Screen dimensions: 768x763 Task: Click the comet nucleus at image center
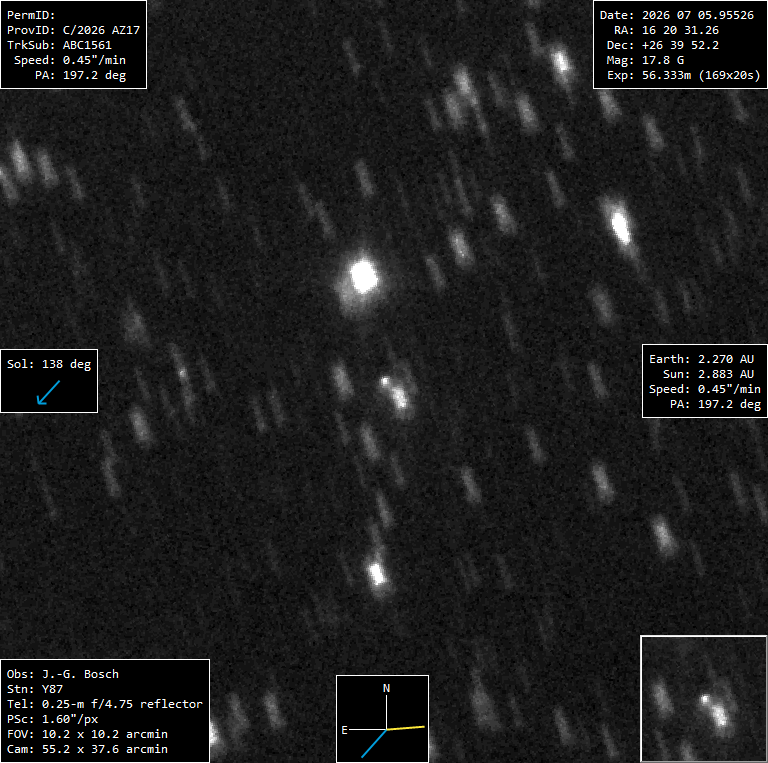click(385, 381)
